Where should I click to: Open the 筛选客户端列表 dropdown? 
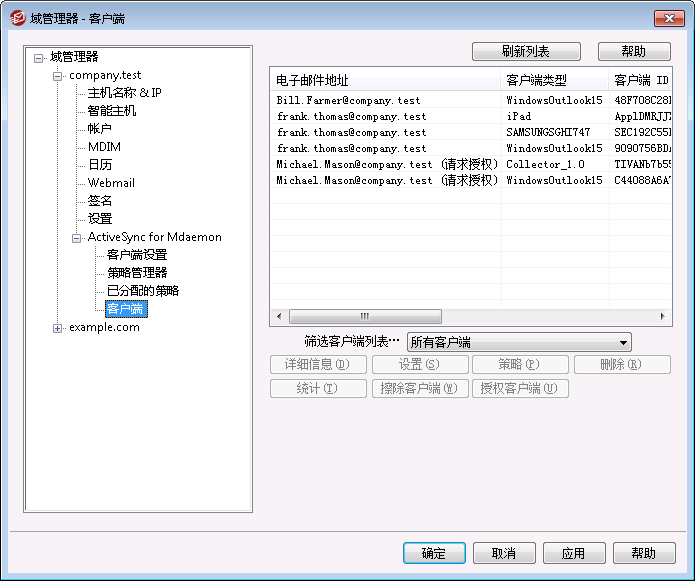tap(623, 342)
